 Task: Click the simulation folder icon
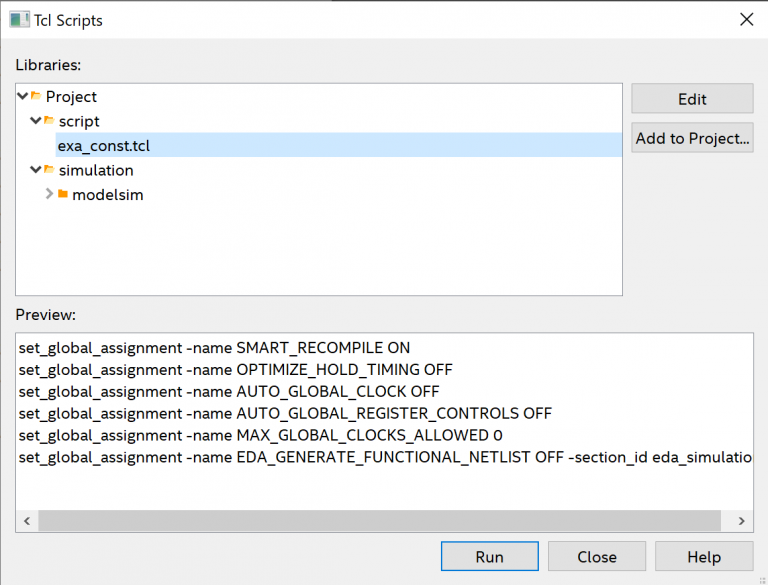tap(48, 170)
